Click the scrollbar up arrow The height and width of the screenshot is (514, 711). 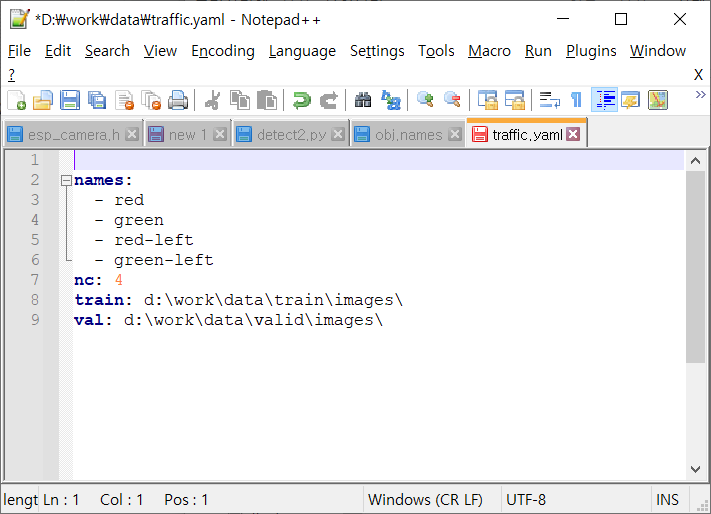pyautogui.click(x=695, y=161)
